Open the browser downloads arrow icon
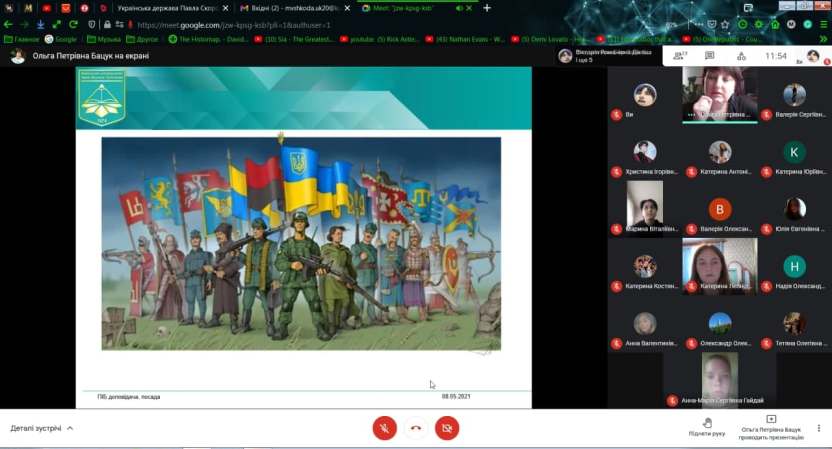Viewport: 832px width, 449px height. pos(40,24)
